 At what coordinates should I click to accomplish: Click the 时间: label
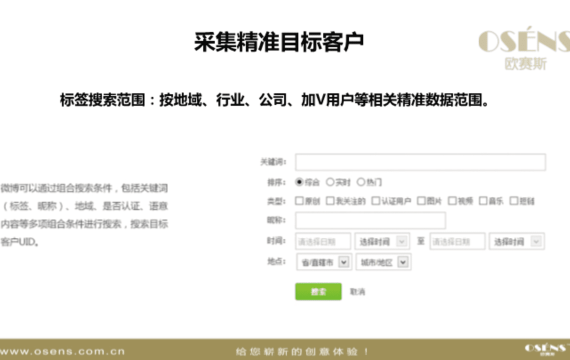click(277, 240)
